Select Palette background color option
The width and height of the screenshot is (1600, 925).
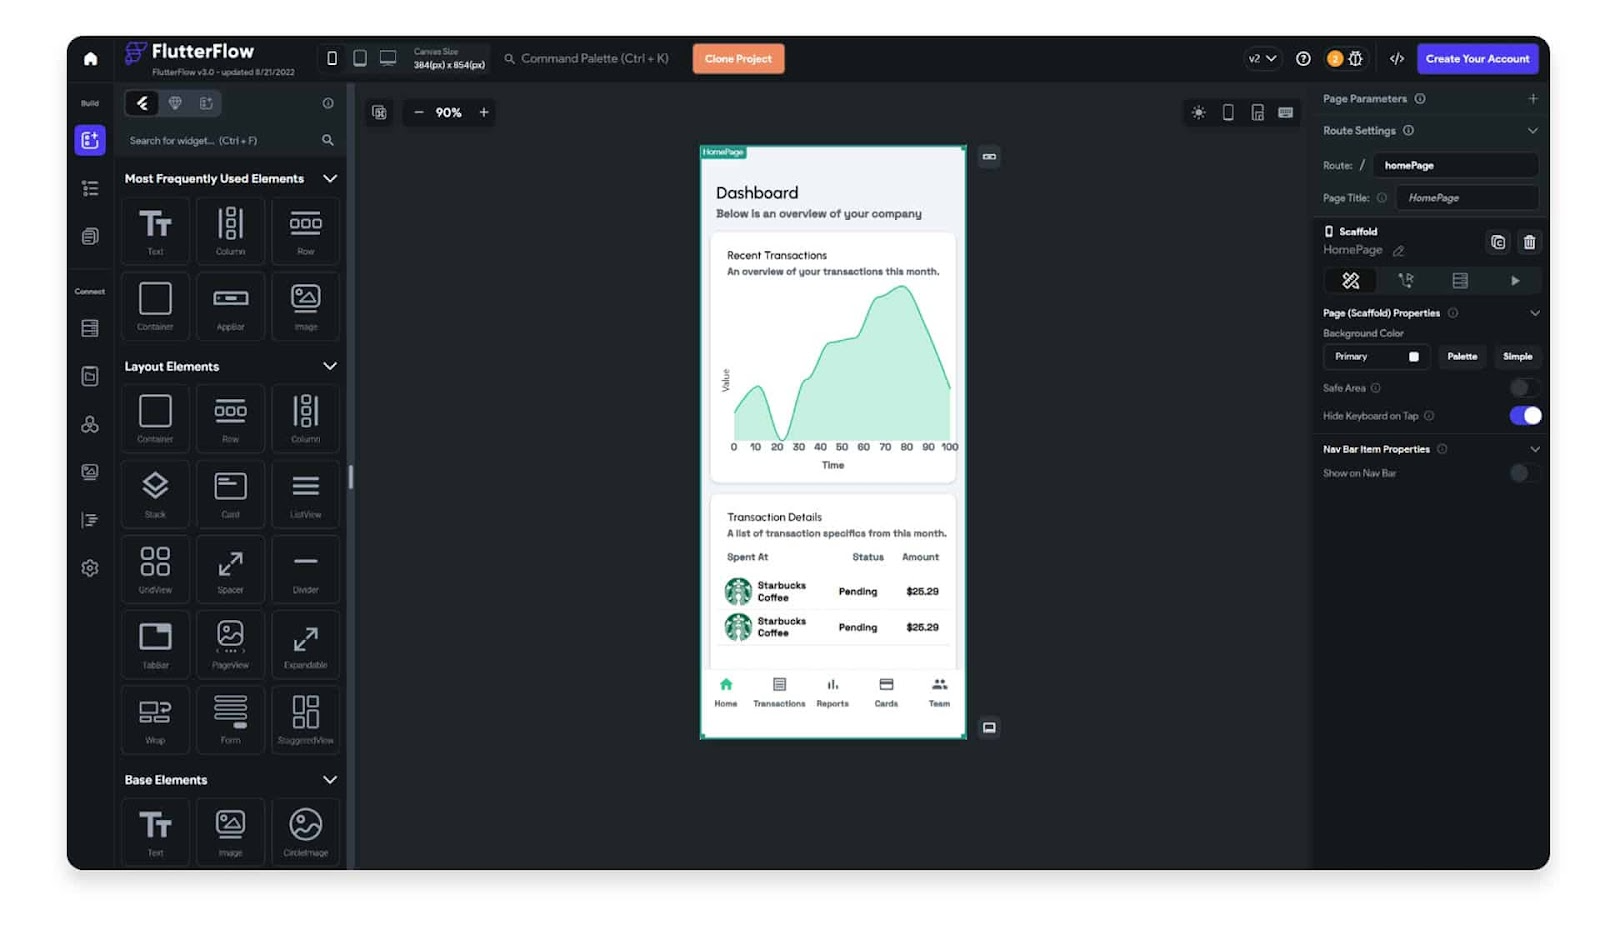tap(1462, 357)
